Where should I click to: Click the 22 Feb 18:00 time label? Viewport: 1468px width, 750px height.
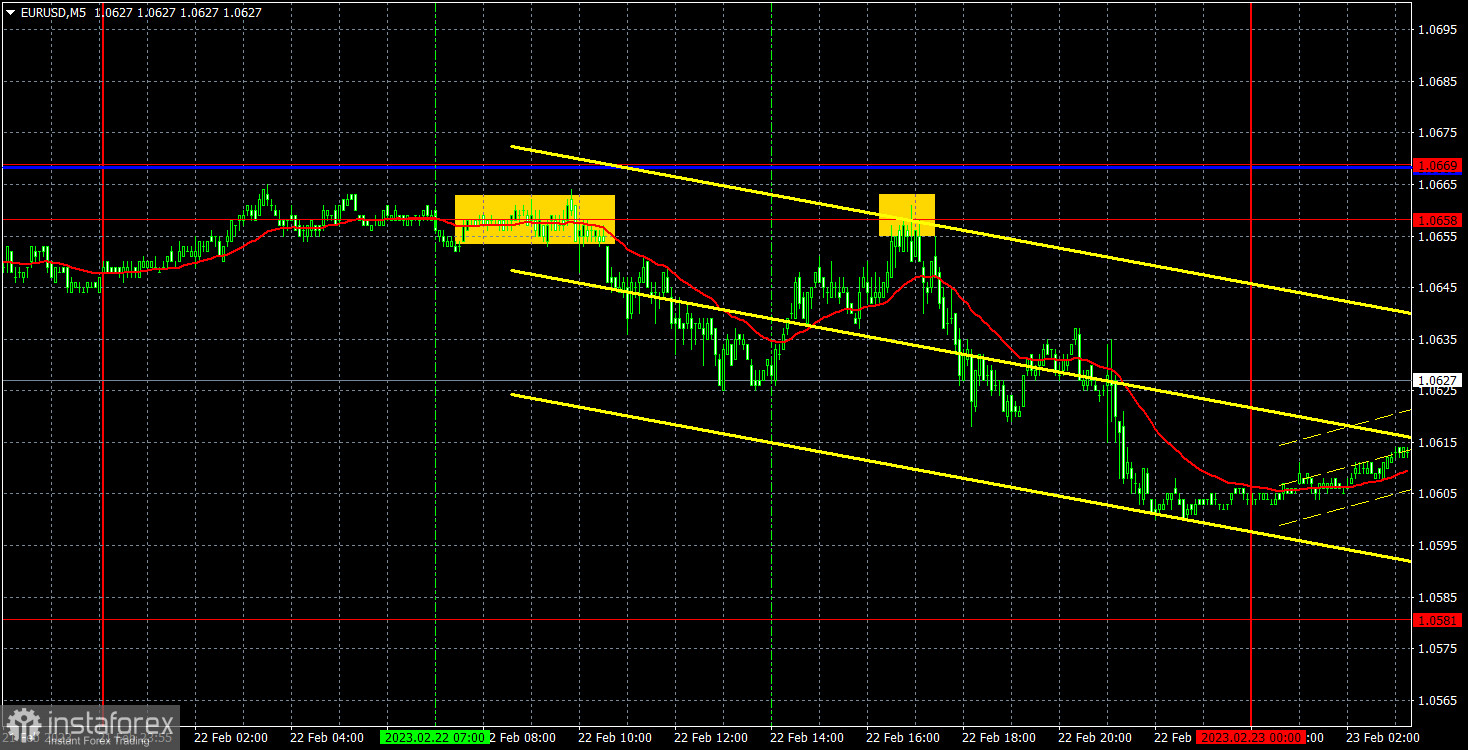(x=999, y=737)
